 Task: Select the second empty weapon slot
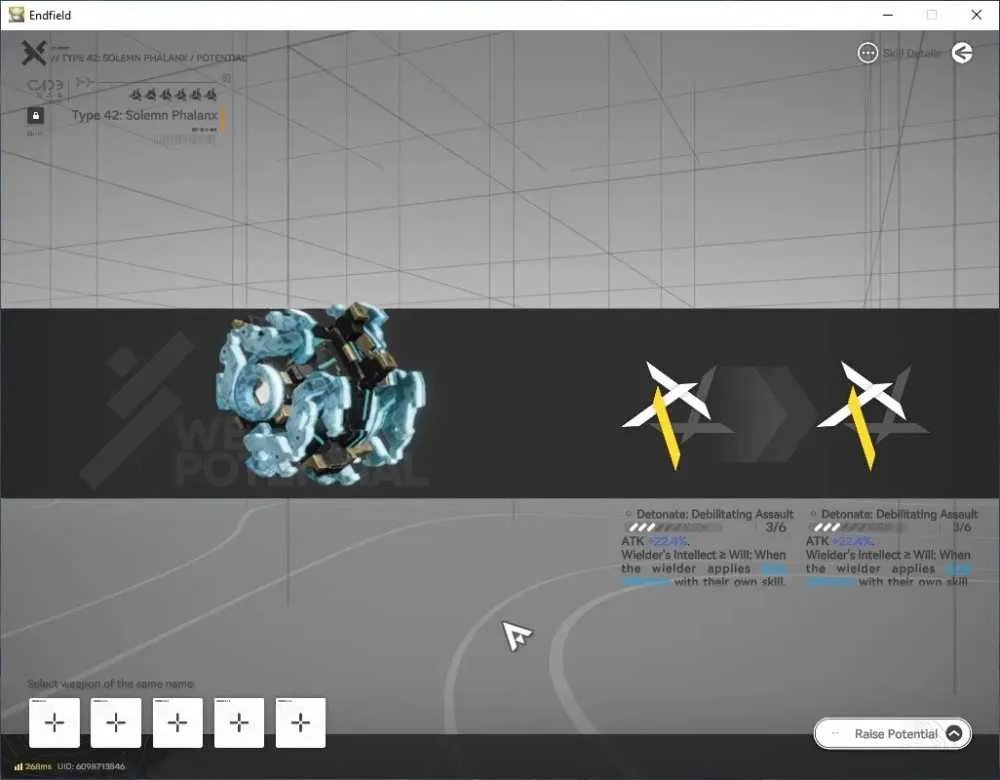[115, 723]
